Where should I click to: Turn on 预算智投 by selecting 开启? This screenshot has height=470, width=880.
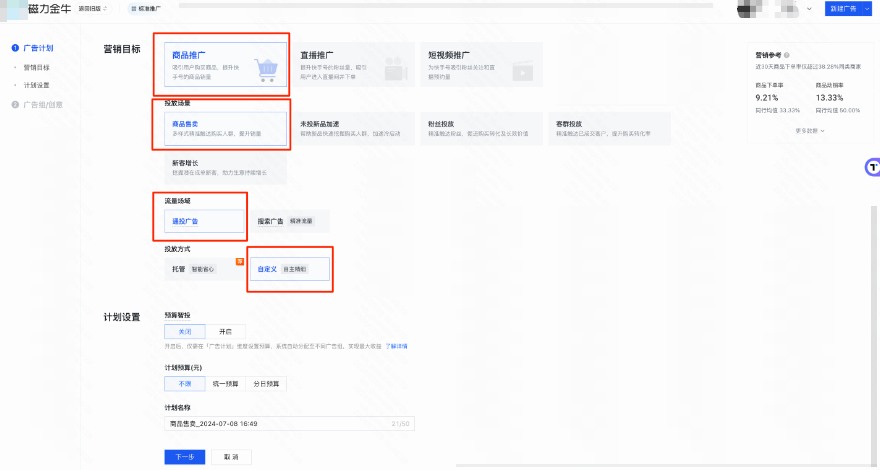[225, 331]
